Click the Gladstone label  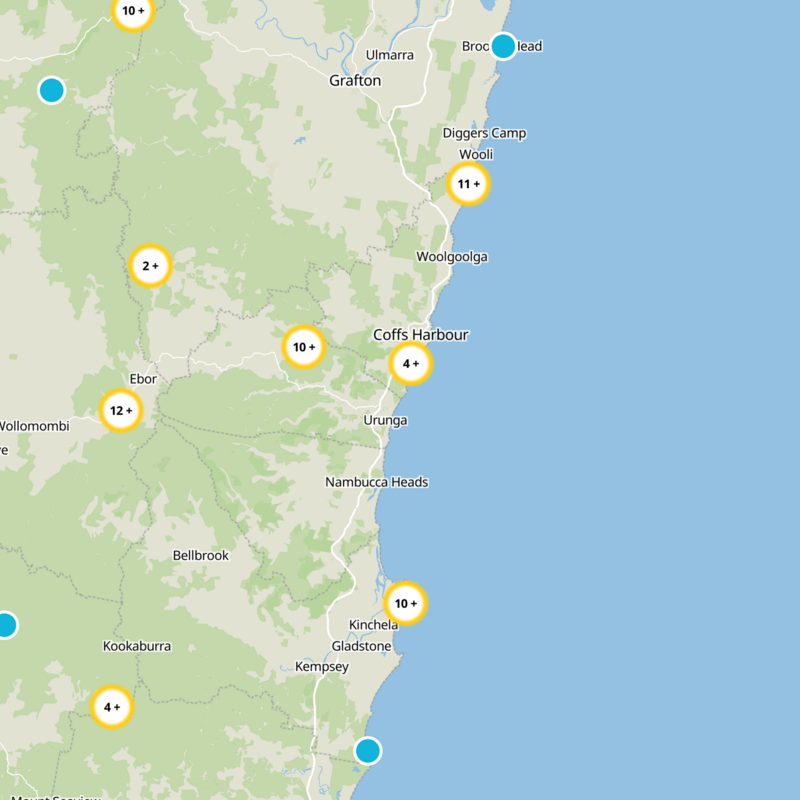click(362, 646)
